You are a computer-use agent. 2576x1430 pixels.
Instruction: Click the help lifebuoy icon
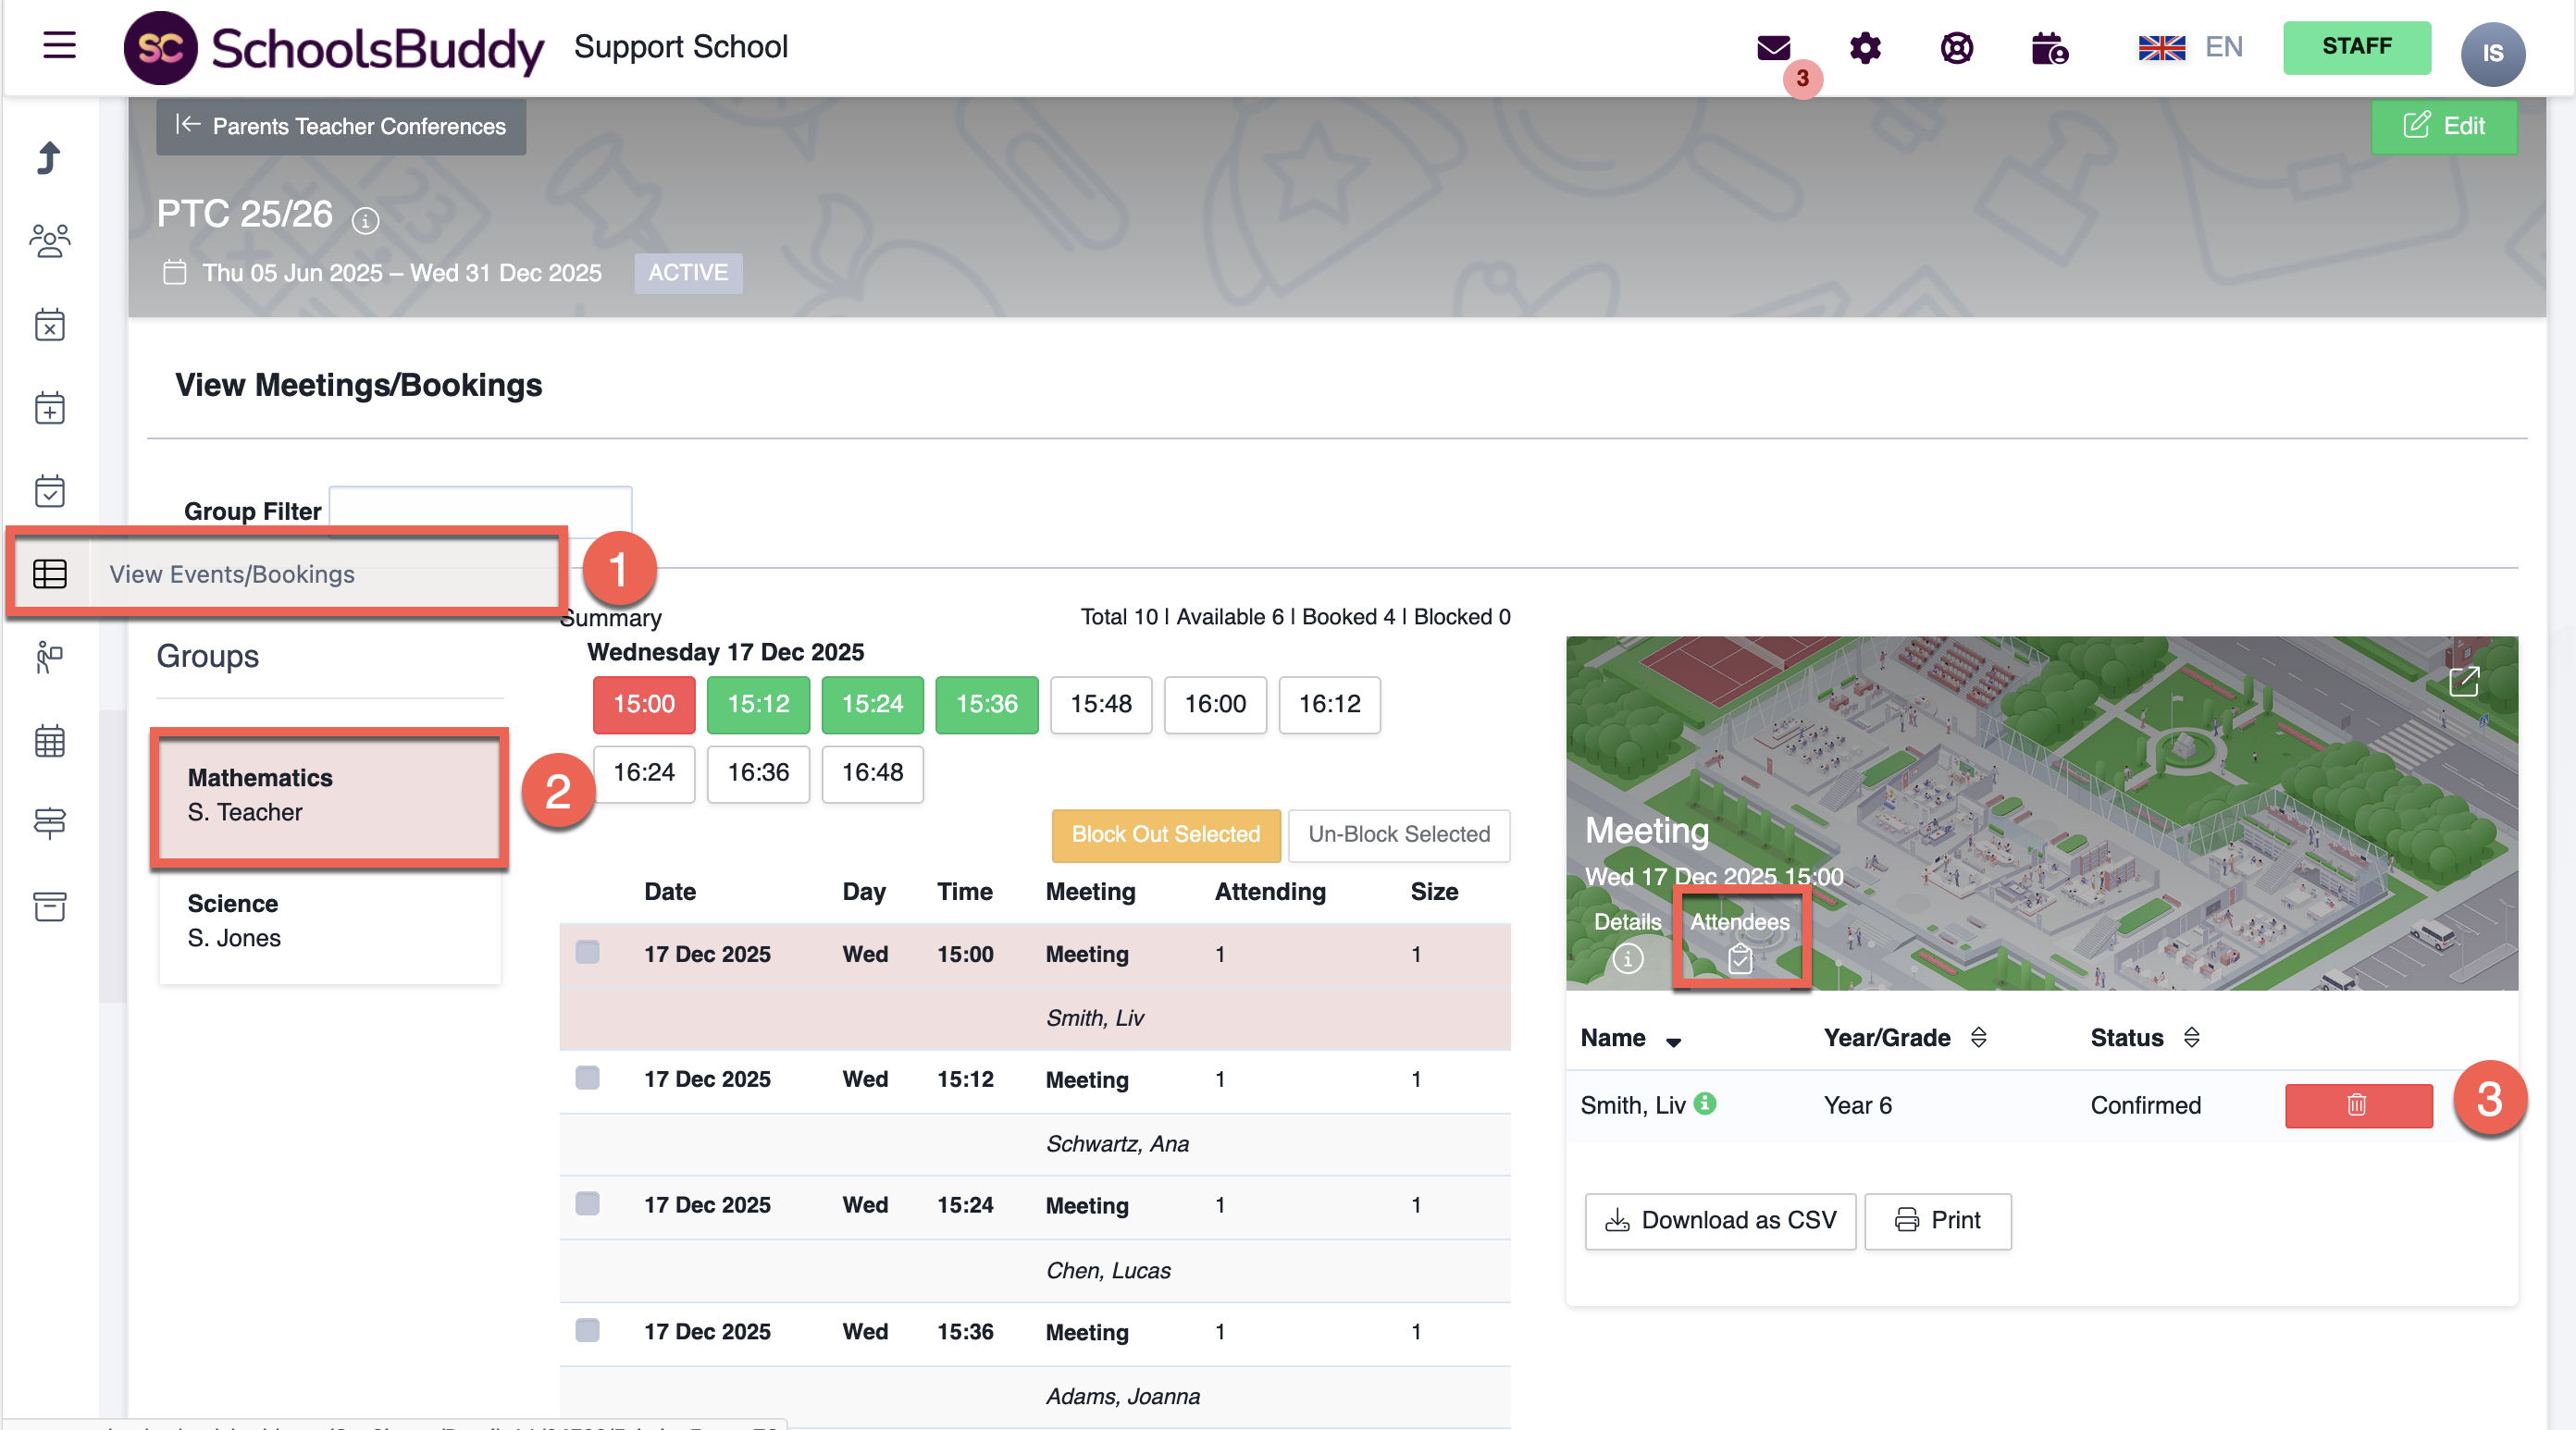point(1956,48)
